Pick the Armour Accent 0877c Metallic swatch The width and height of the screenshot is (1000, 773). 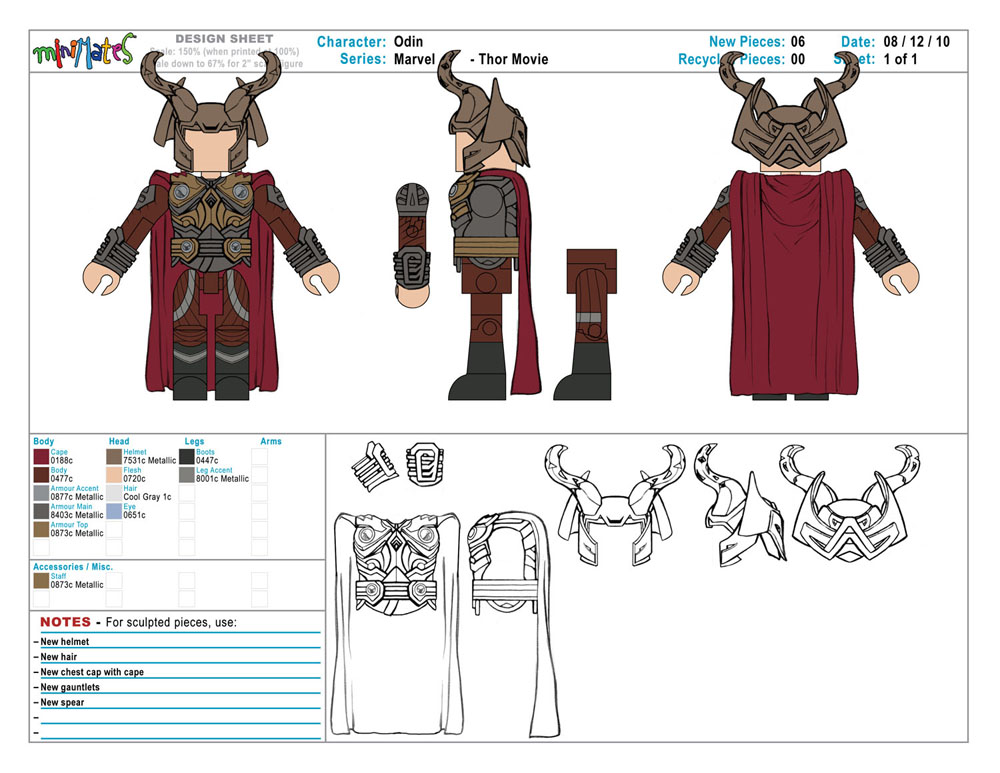coord(41,493)
